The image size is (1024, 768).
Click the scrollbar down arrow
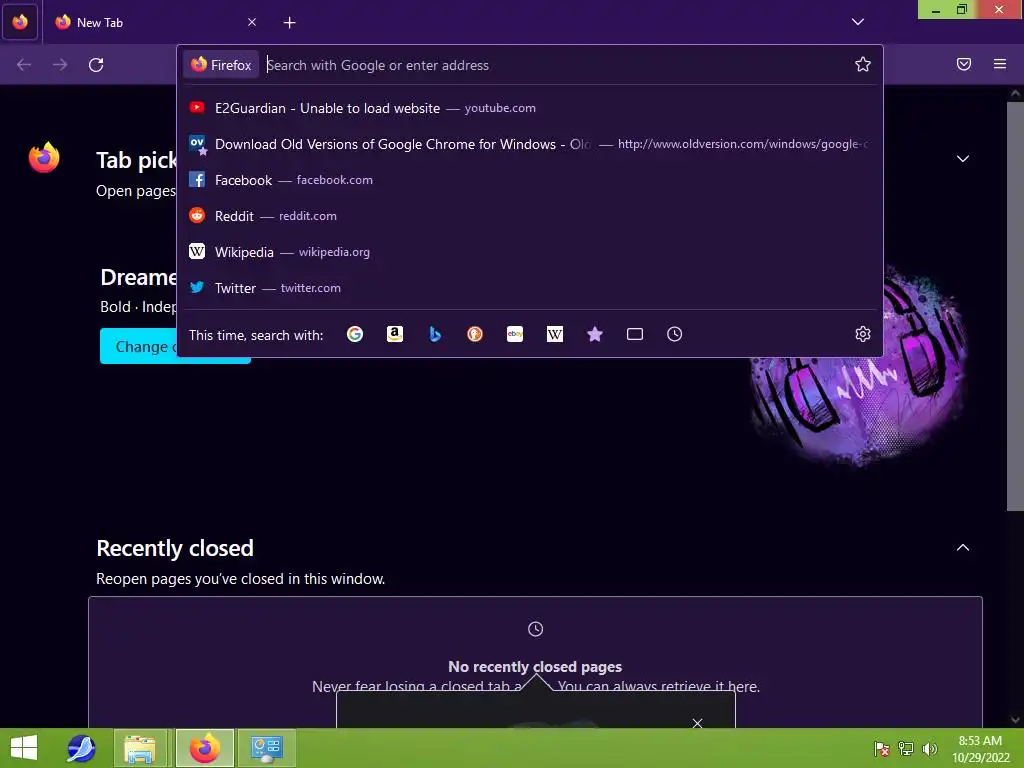pos(1015,720)
